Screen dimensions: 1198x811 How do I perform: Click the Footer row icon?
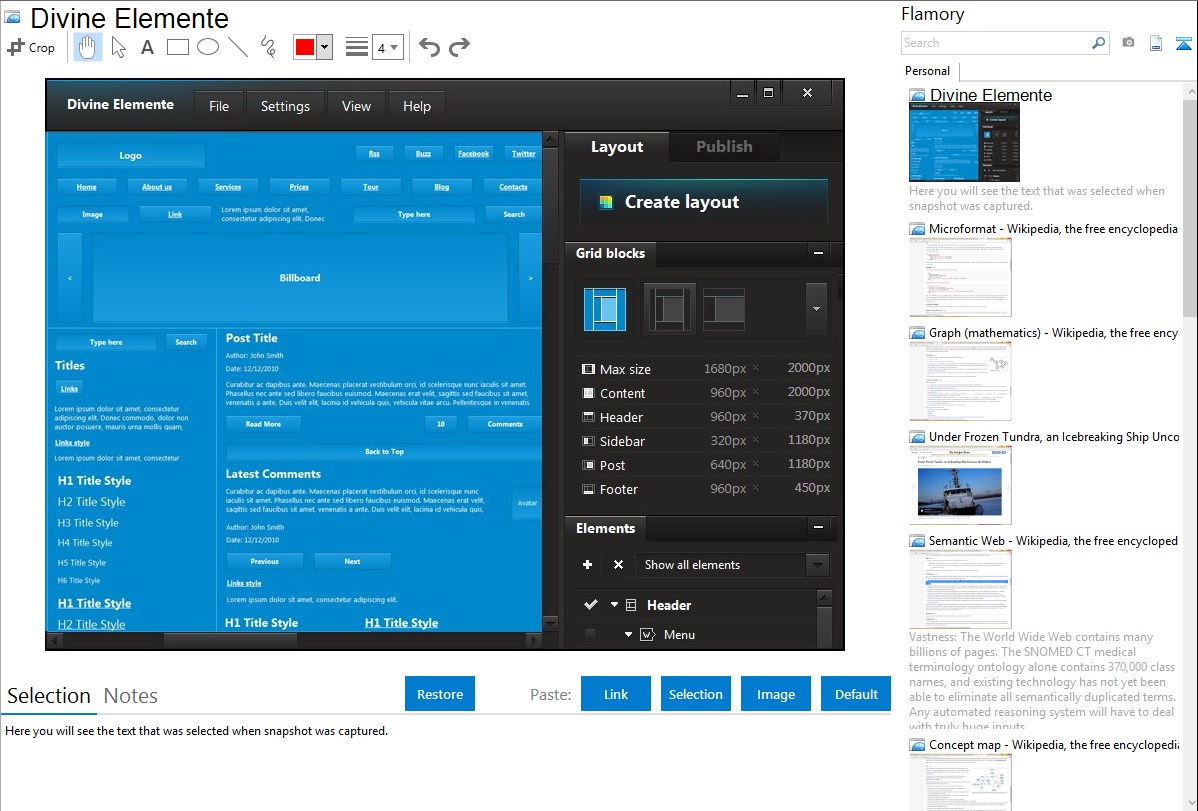point(588,489)
